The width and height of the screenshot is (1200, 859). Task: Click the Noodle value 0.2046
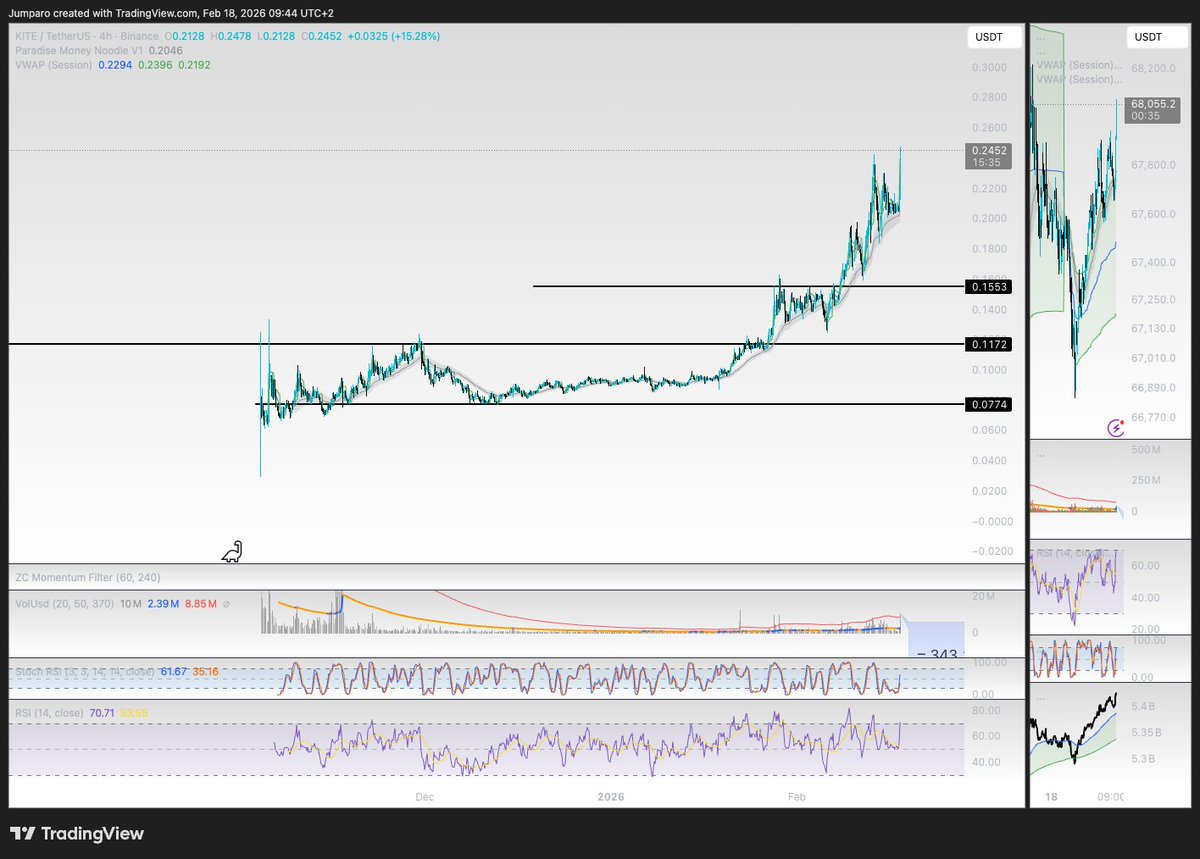coord(168,50)
